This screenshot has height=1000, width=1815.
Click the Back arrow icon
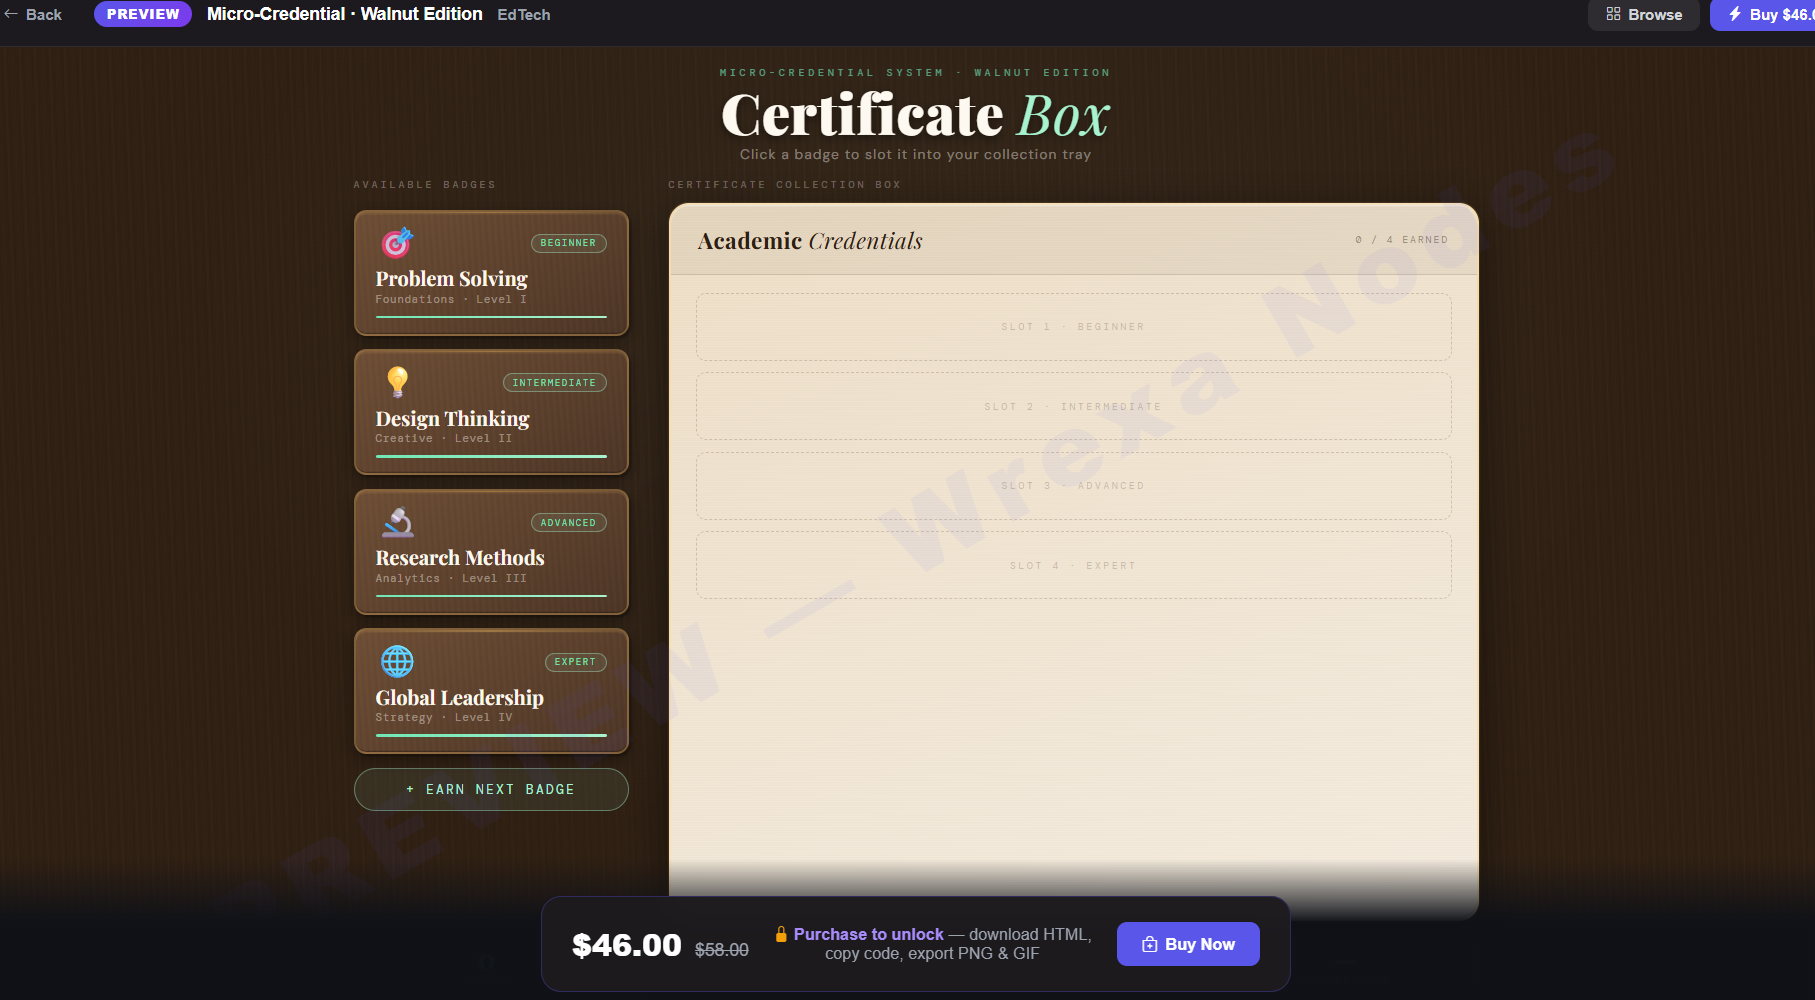(x=12, y=14)
